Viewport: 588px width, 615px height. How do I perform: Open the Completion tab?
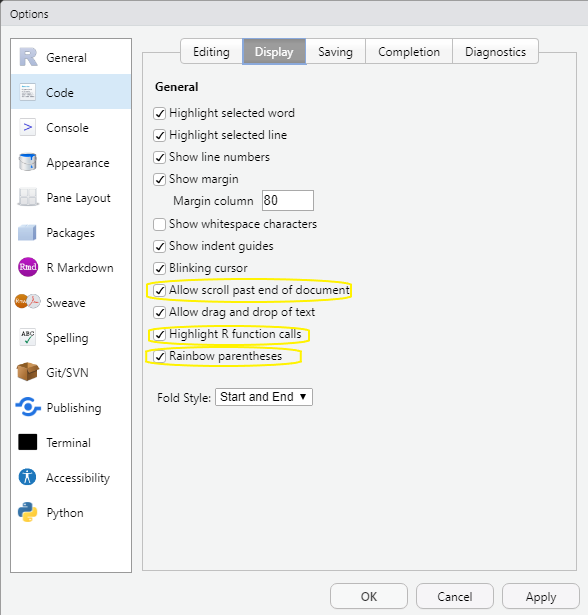[x=409, y=51]
